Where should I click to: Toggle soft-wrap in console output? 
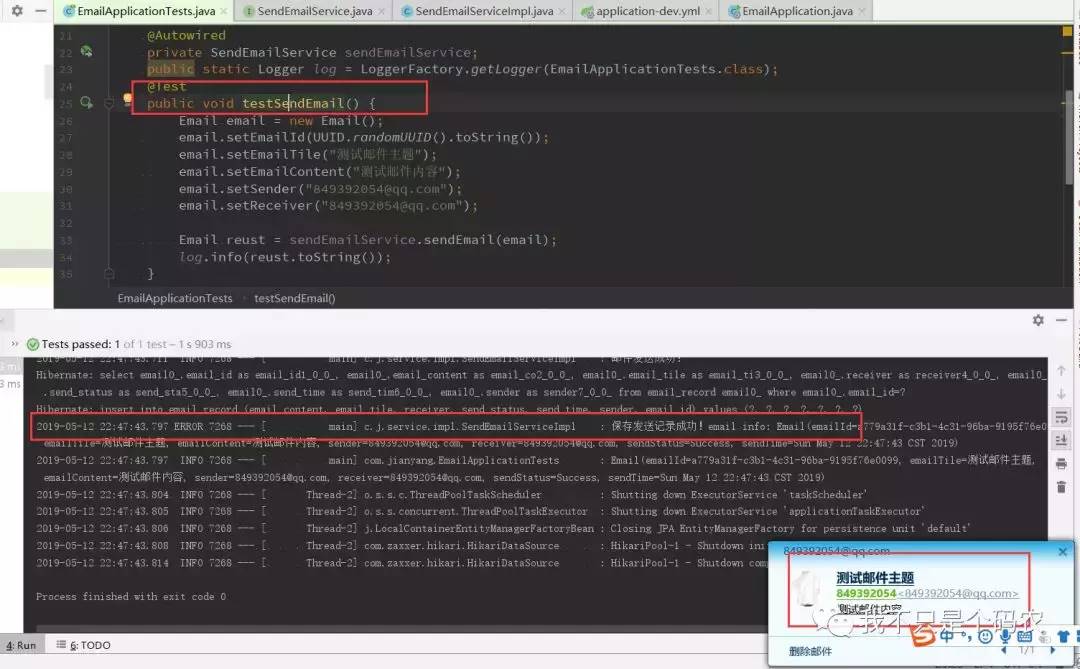coord(1061,417)
